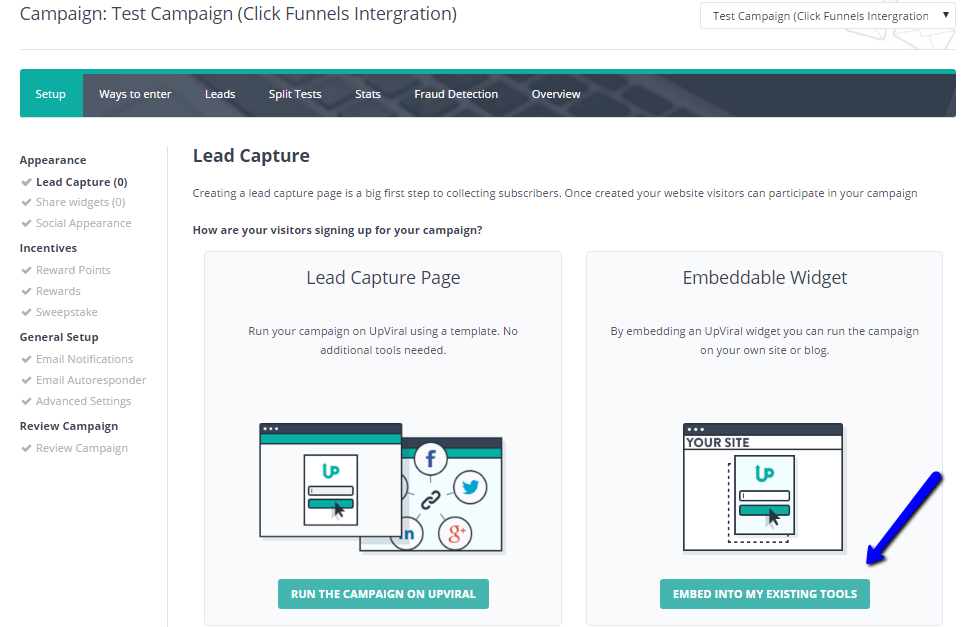This screenshot has width=971, height=627.
Task: Click the Embeddable Widget YOUR SITE illustration
Action: pos(763,487)
